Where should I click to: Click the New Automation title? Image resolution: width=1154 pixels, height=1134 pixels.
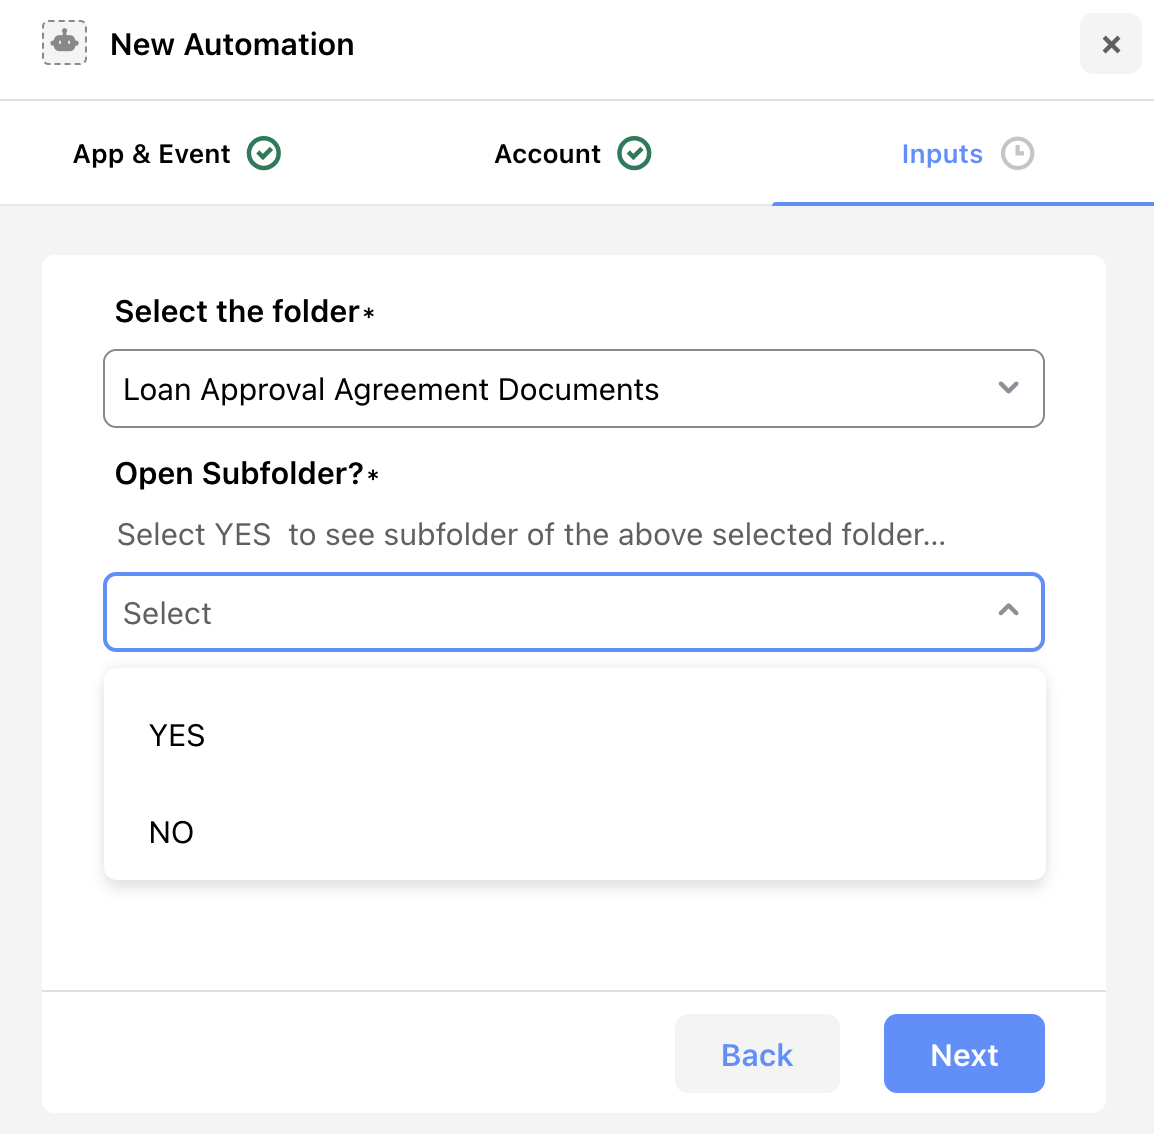tap(232, 44)
